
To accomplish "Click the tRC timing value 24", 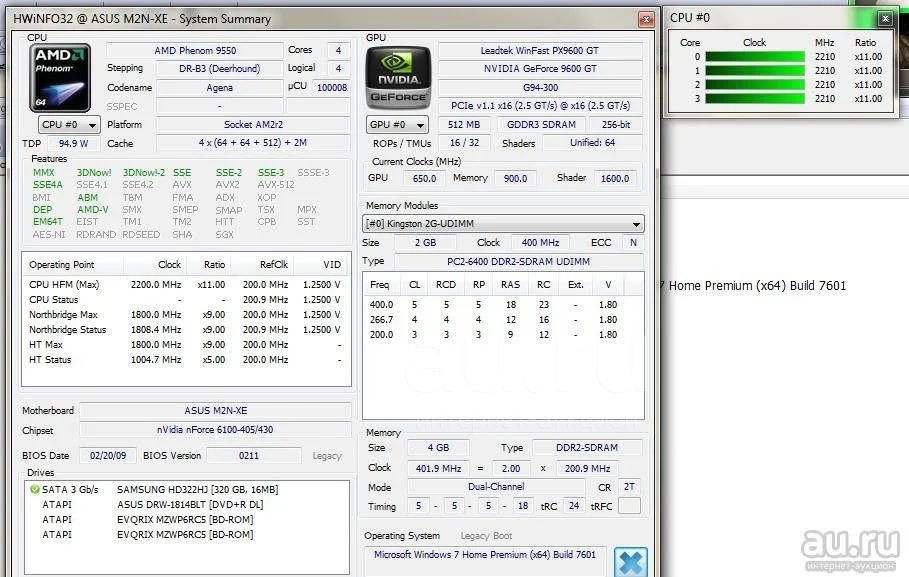I will point(574,506).
